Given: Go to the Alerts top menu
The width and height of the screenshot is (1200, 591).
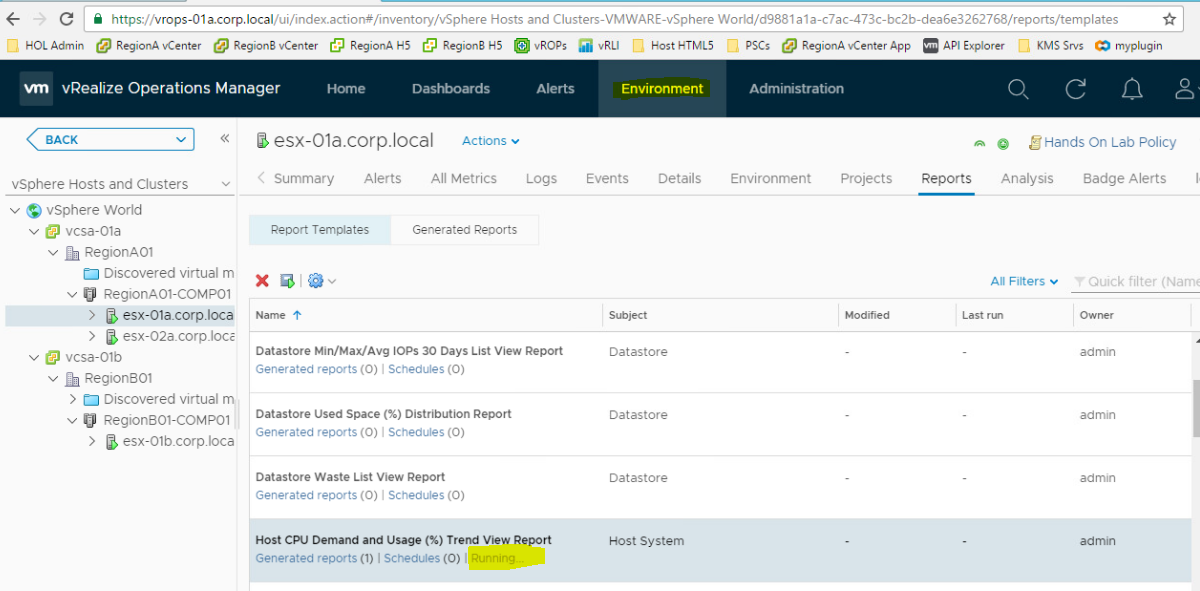Looking at the screenshot, I should click(x=555, y=88).
